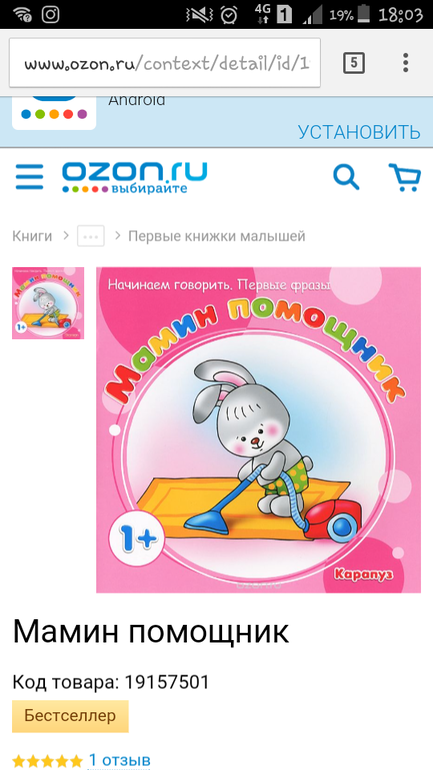Focus the browser URL address bar
Screen dimensions: 433x770
coord(165,63)
